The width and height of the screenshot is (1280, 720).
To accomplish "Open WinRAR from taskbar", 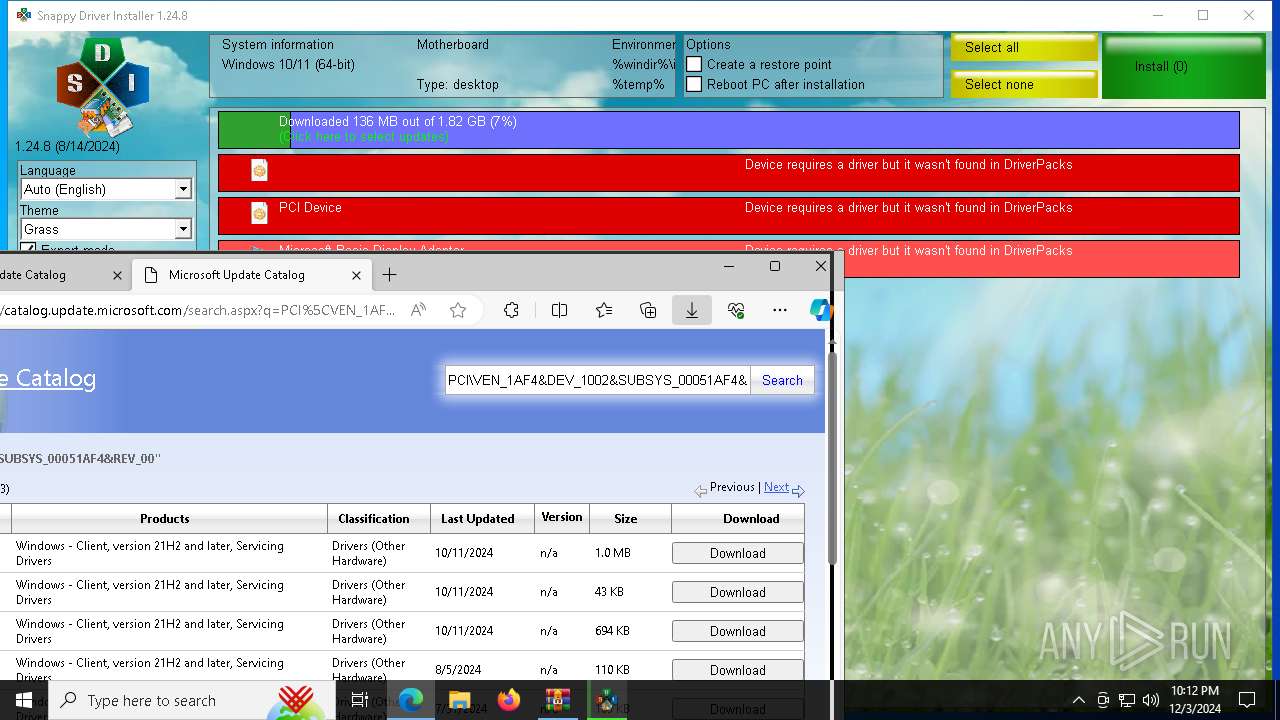I will [558, 700].
